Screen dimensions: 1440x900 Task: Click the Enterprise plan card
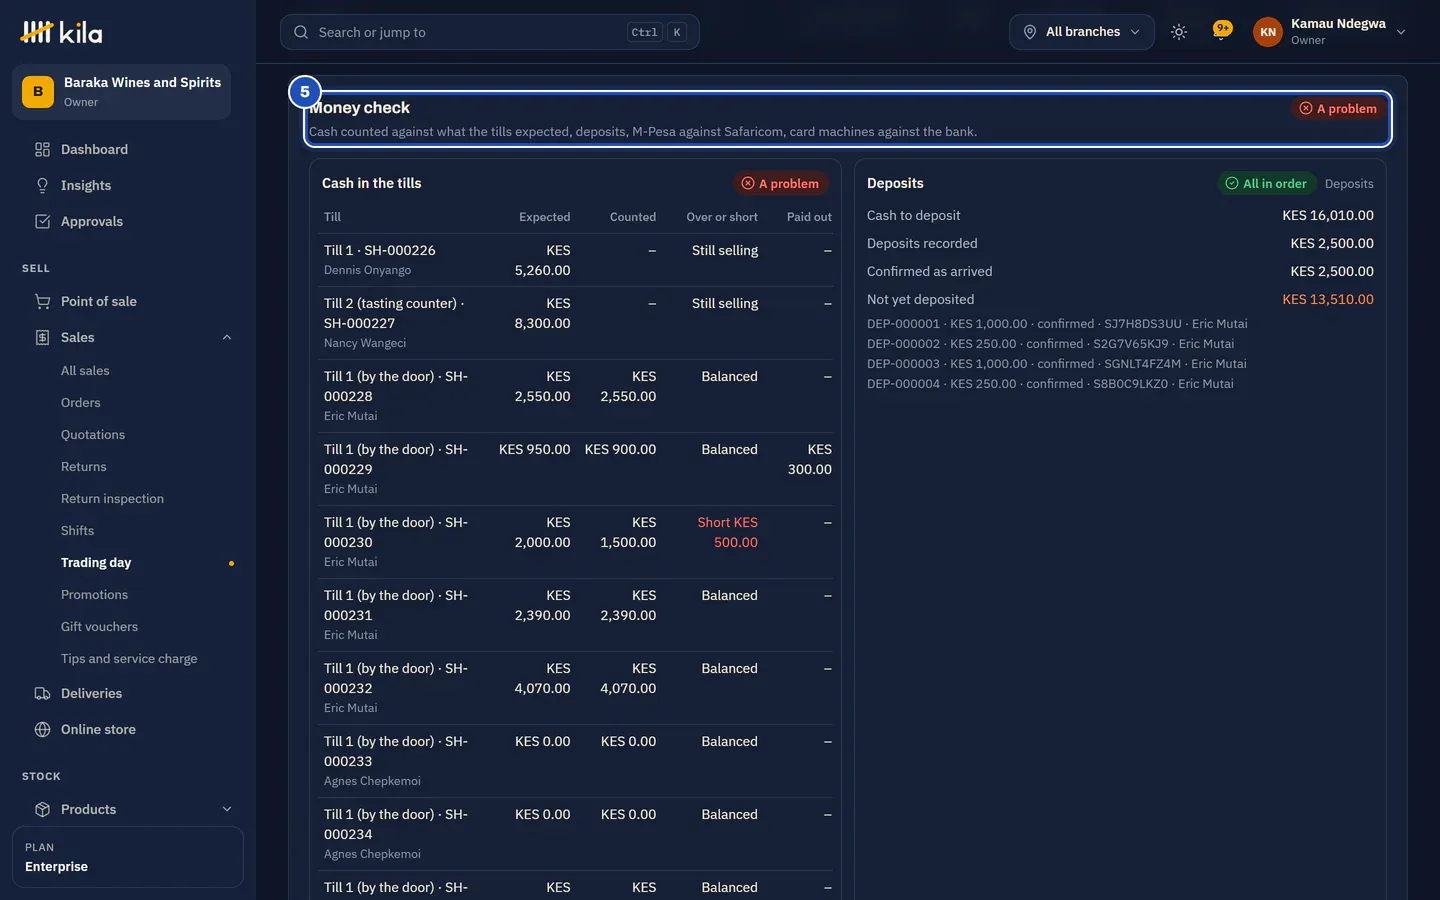pyautogui.click(x=128, y=857)
